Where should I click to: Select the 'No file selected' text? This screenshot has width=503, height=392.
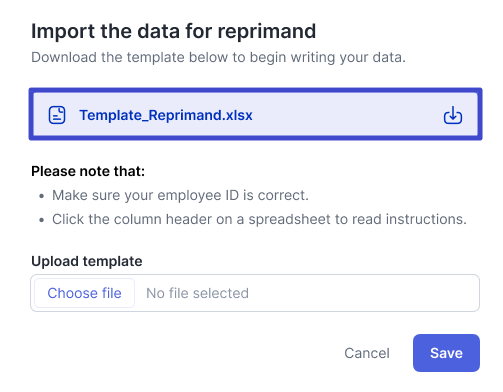[x=198, y=293]
